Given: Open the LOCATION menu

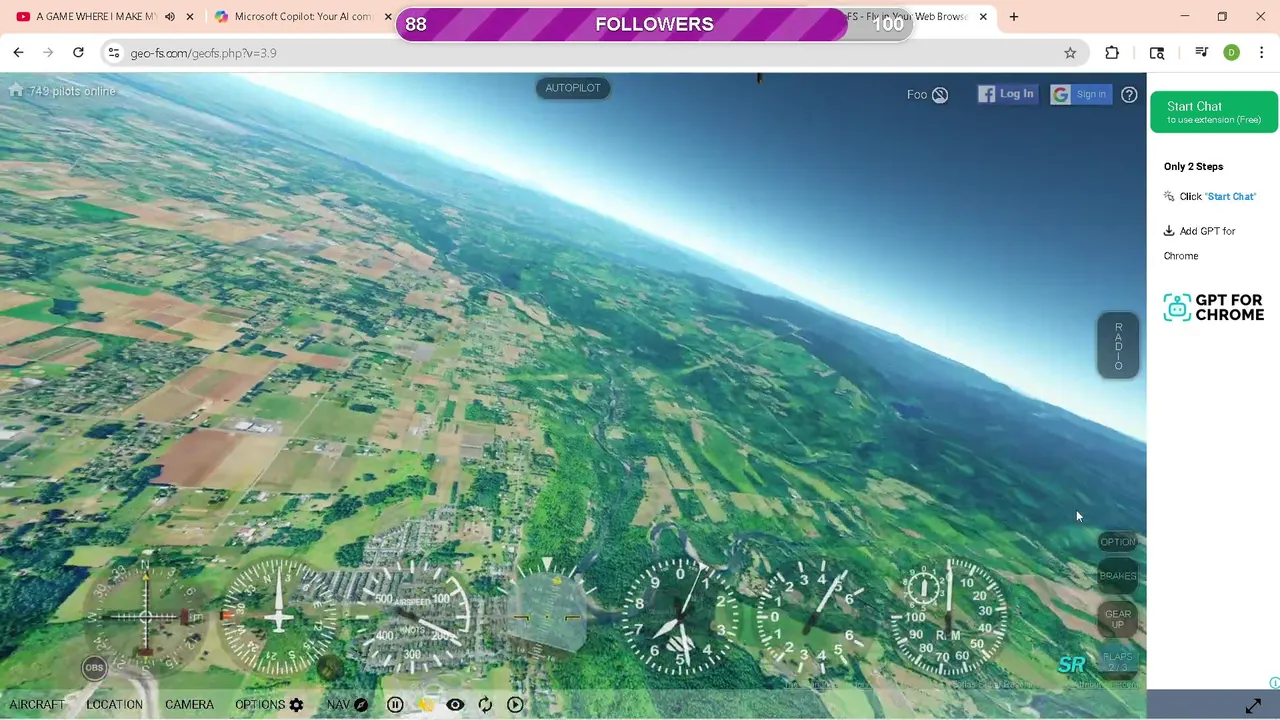Looking at the screenshot, I should (114, 705).
